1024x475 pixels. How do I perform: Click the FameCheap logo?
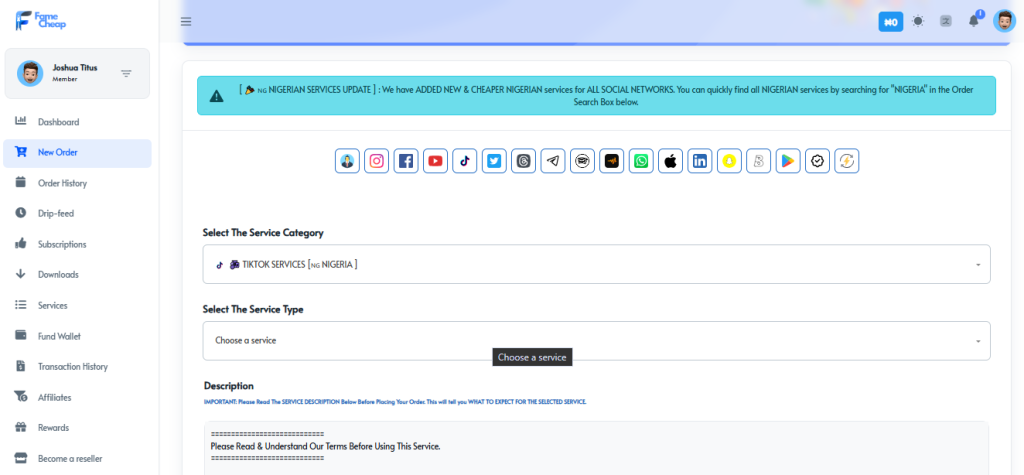pos(40,20)
